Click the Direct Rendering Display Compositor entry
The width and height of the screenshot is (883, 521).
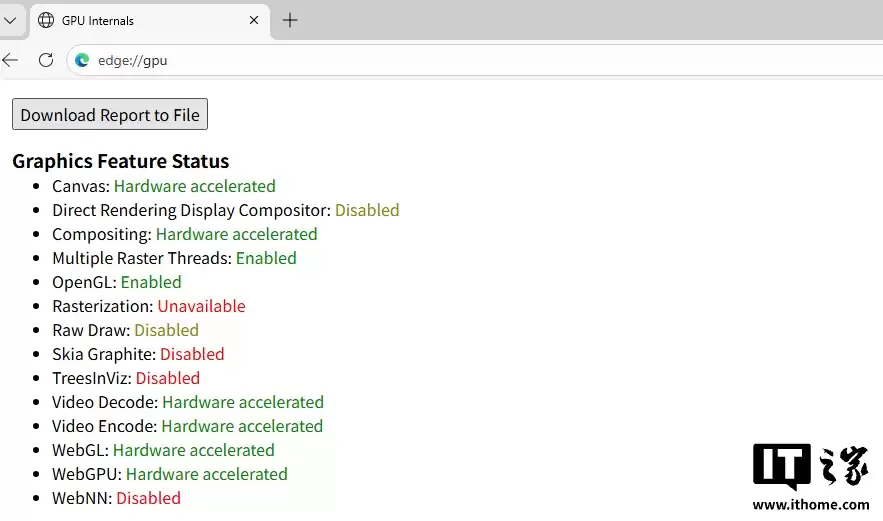coord(225,210)
